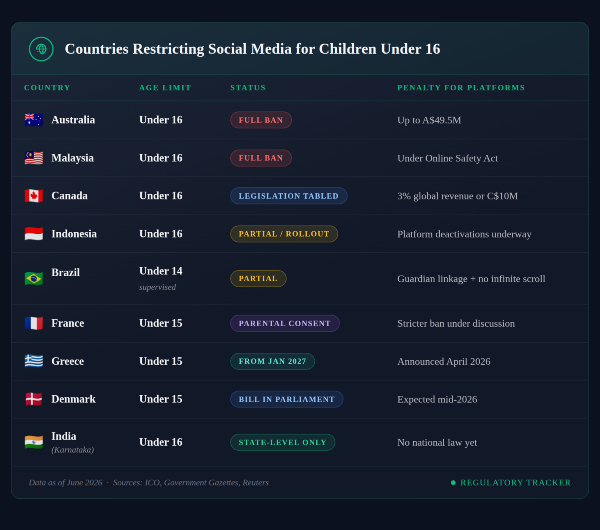
Task: Click the Under 16 age limit for Indonesia
Action: pyautogui.click(x=161, y=233)
